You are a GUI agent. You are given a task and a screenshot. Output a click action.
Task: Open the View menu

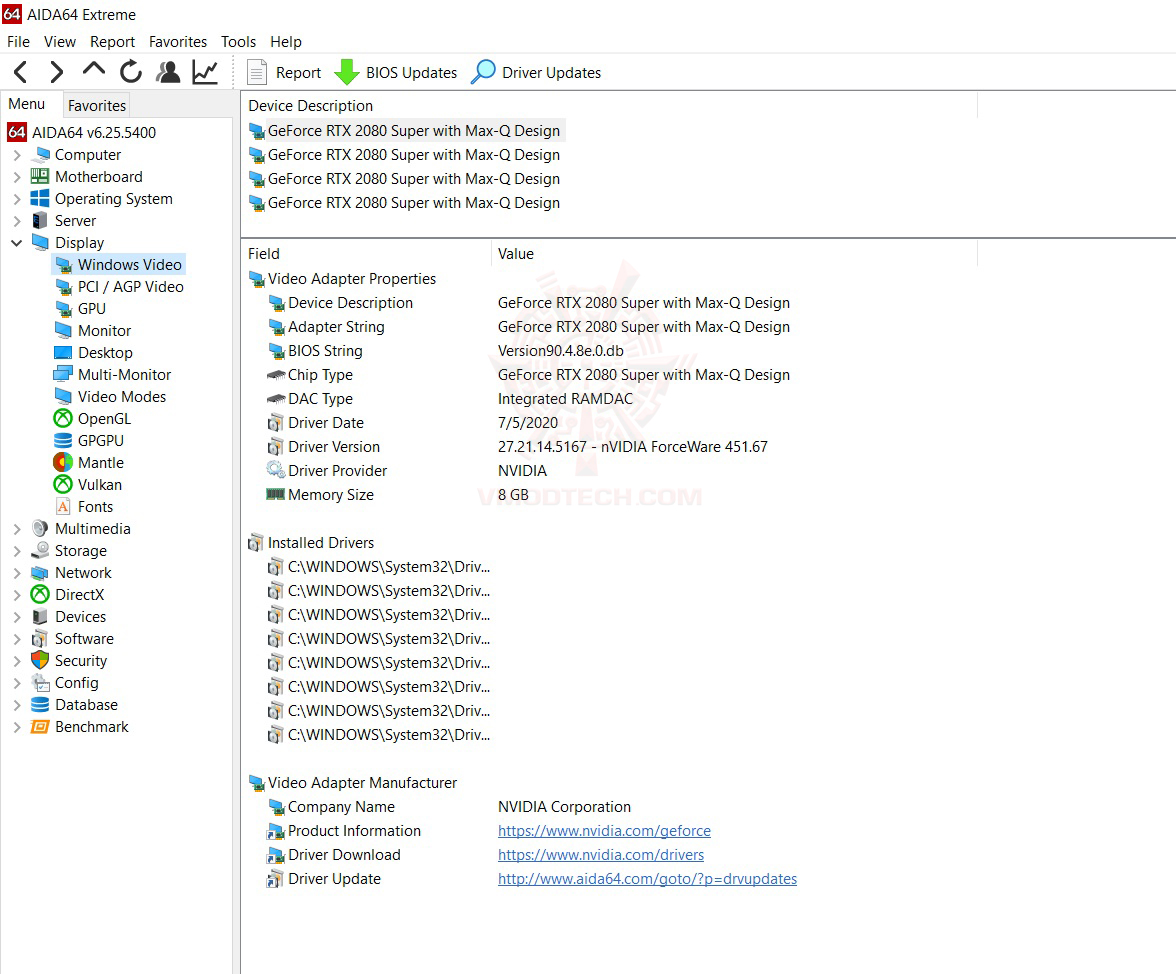tap(60, 42)
